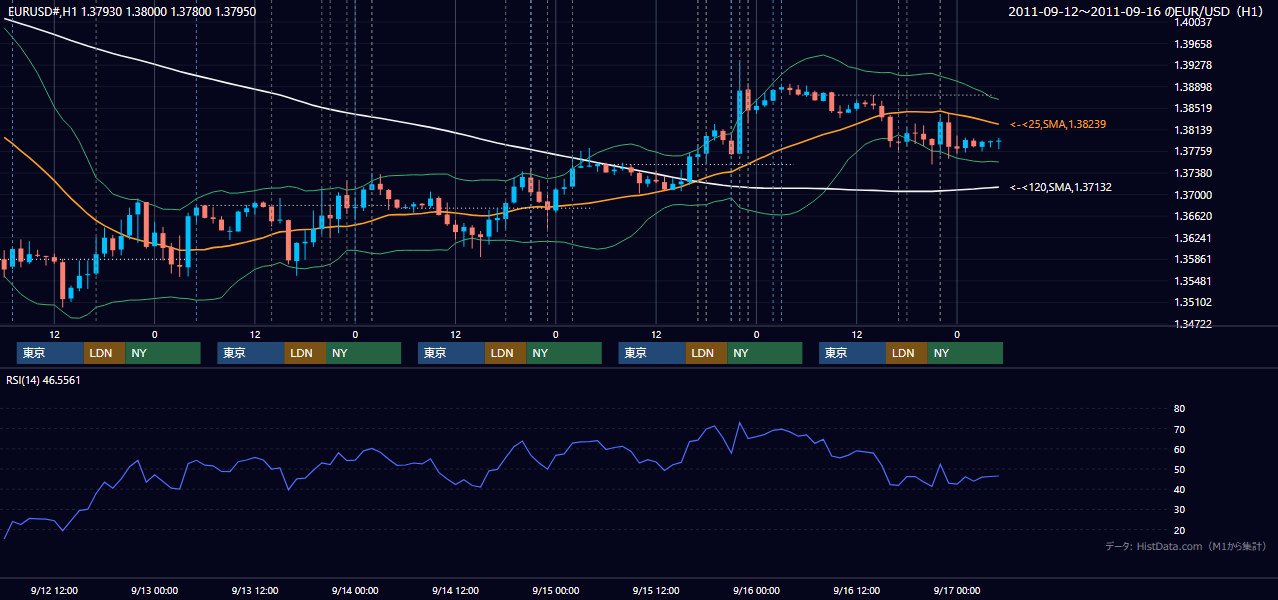Click RSI scale level 20

[1179, 530]
